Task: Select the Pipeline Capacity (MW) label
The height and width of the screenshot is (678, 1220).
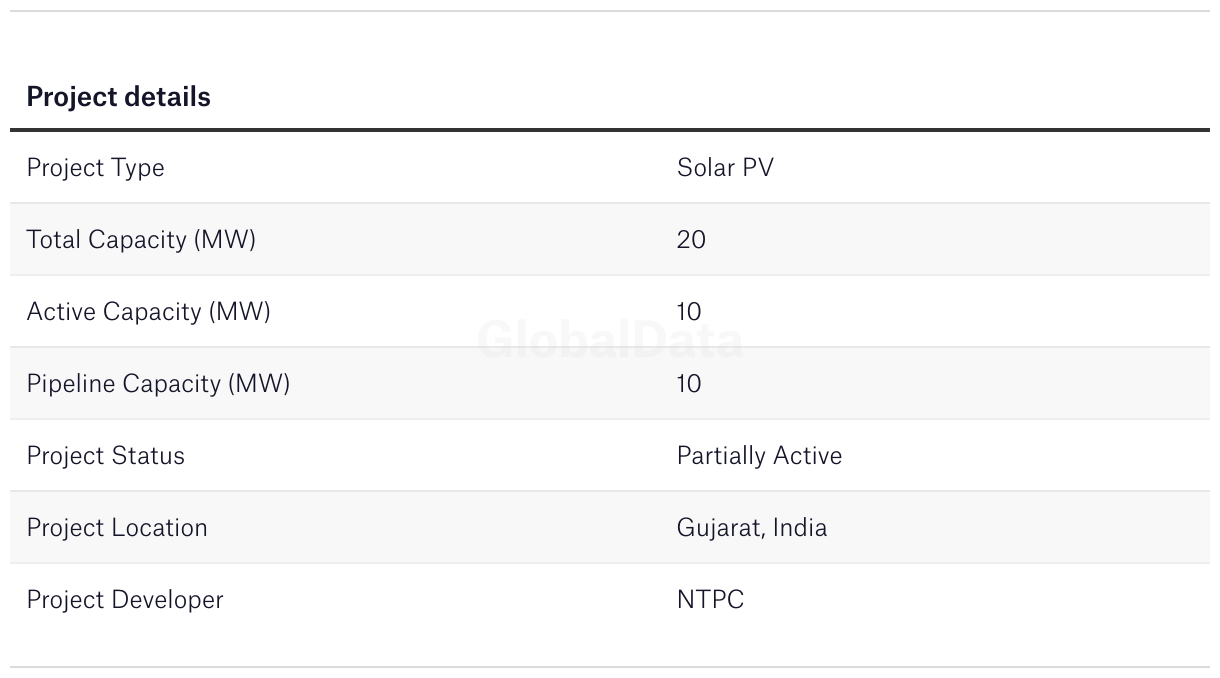Action: coord(158,384)
